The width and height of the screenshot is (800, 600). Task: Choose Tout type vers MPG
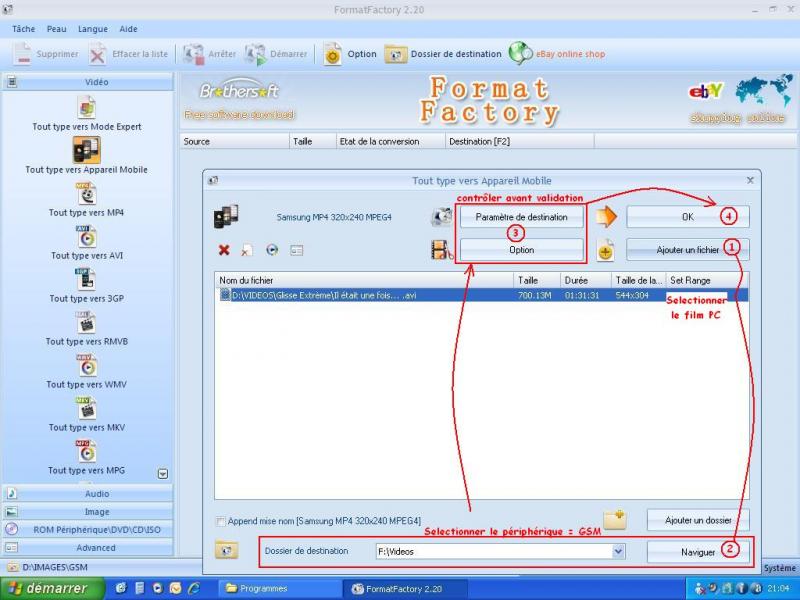[86, 457]
